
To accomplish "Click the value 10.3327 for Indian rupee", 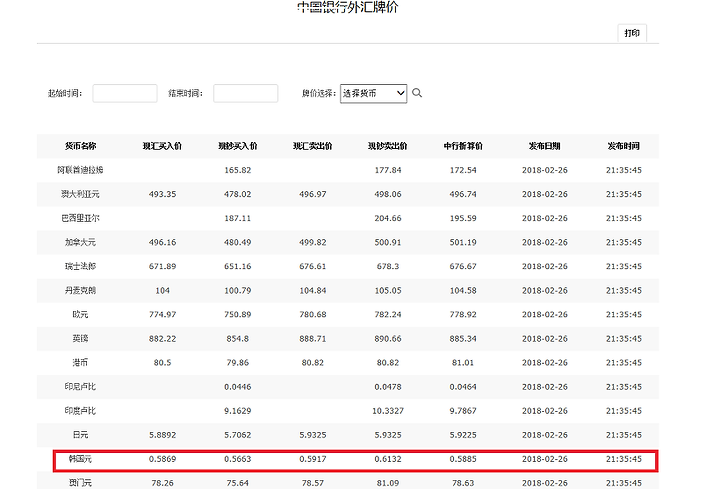I will coord(388,410).
